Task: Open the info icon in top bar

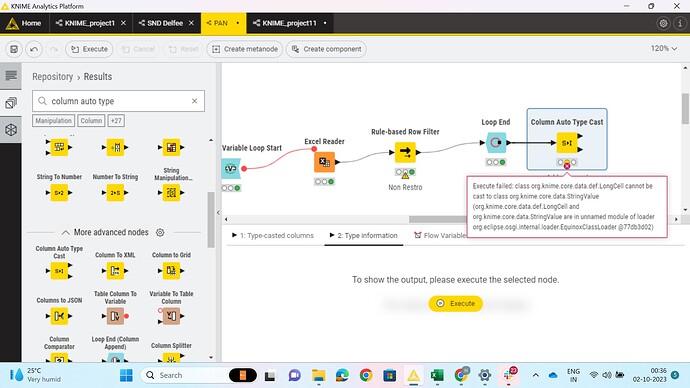Action: 680,23
